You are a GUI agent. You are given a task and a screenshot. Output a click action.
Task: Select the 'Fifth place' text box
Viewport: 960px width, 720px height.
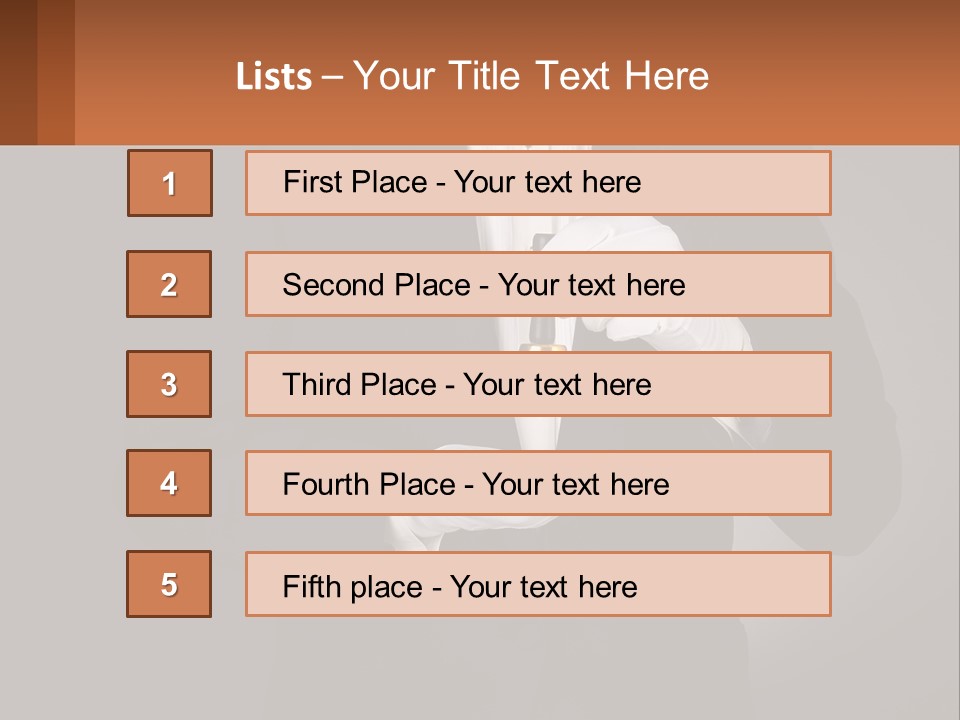[x=538, y=584]
